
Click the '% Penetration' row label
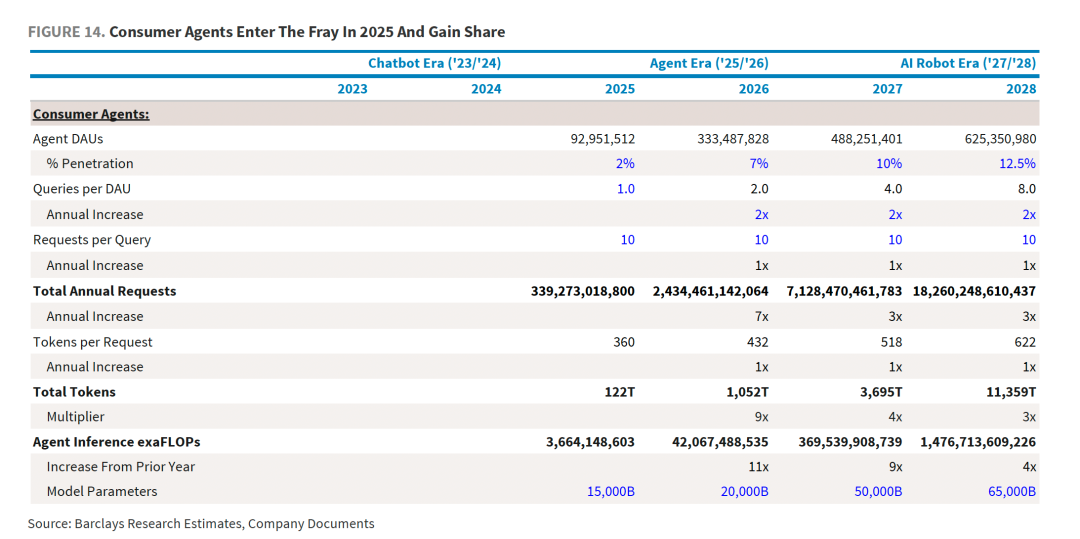[x=90, y=164]
